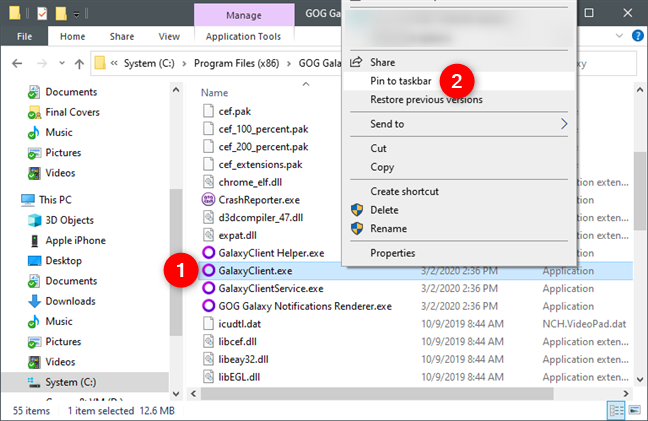
Task: Go forward with the Forward arrow
Action: 42,63
